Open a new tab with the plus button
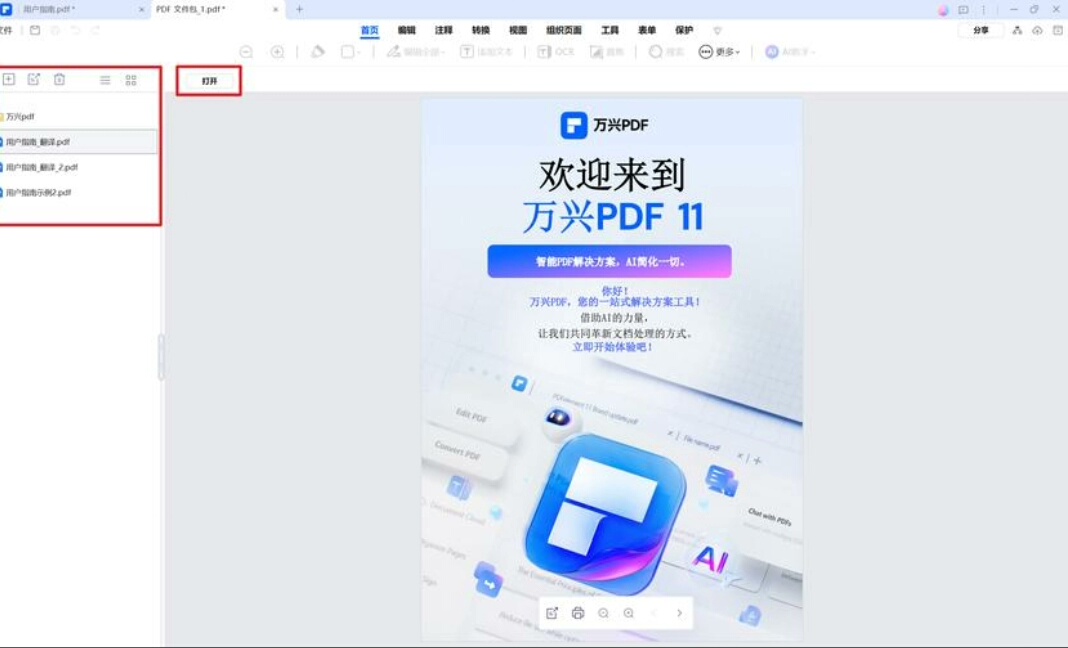The width and height of the screenshot is (1068, 648). point(299,10)
